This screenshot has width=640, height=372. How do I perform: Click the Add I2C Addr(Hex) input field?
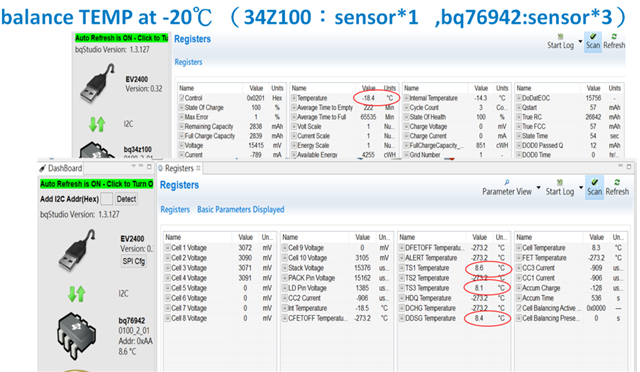click(107, 199)
